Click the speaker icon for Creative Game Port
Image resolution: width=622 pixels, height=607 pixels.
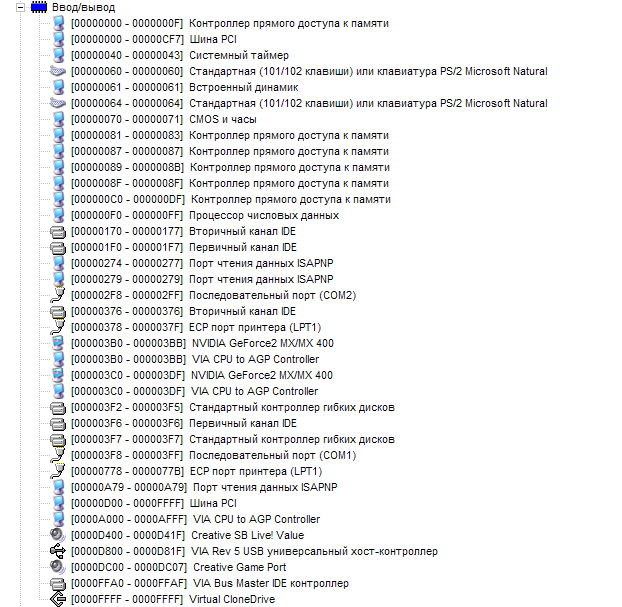pos(58,567)
